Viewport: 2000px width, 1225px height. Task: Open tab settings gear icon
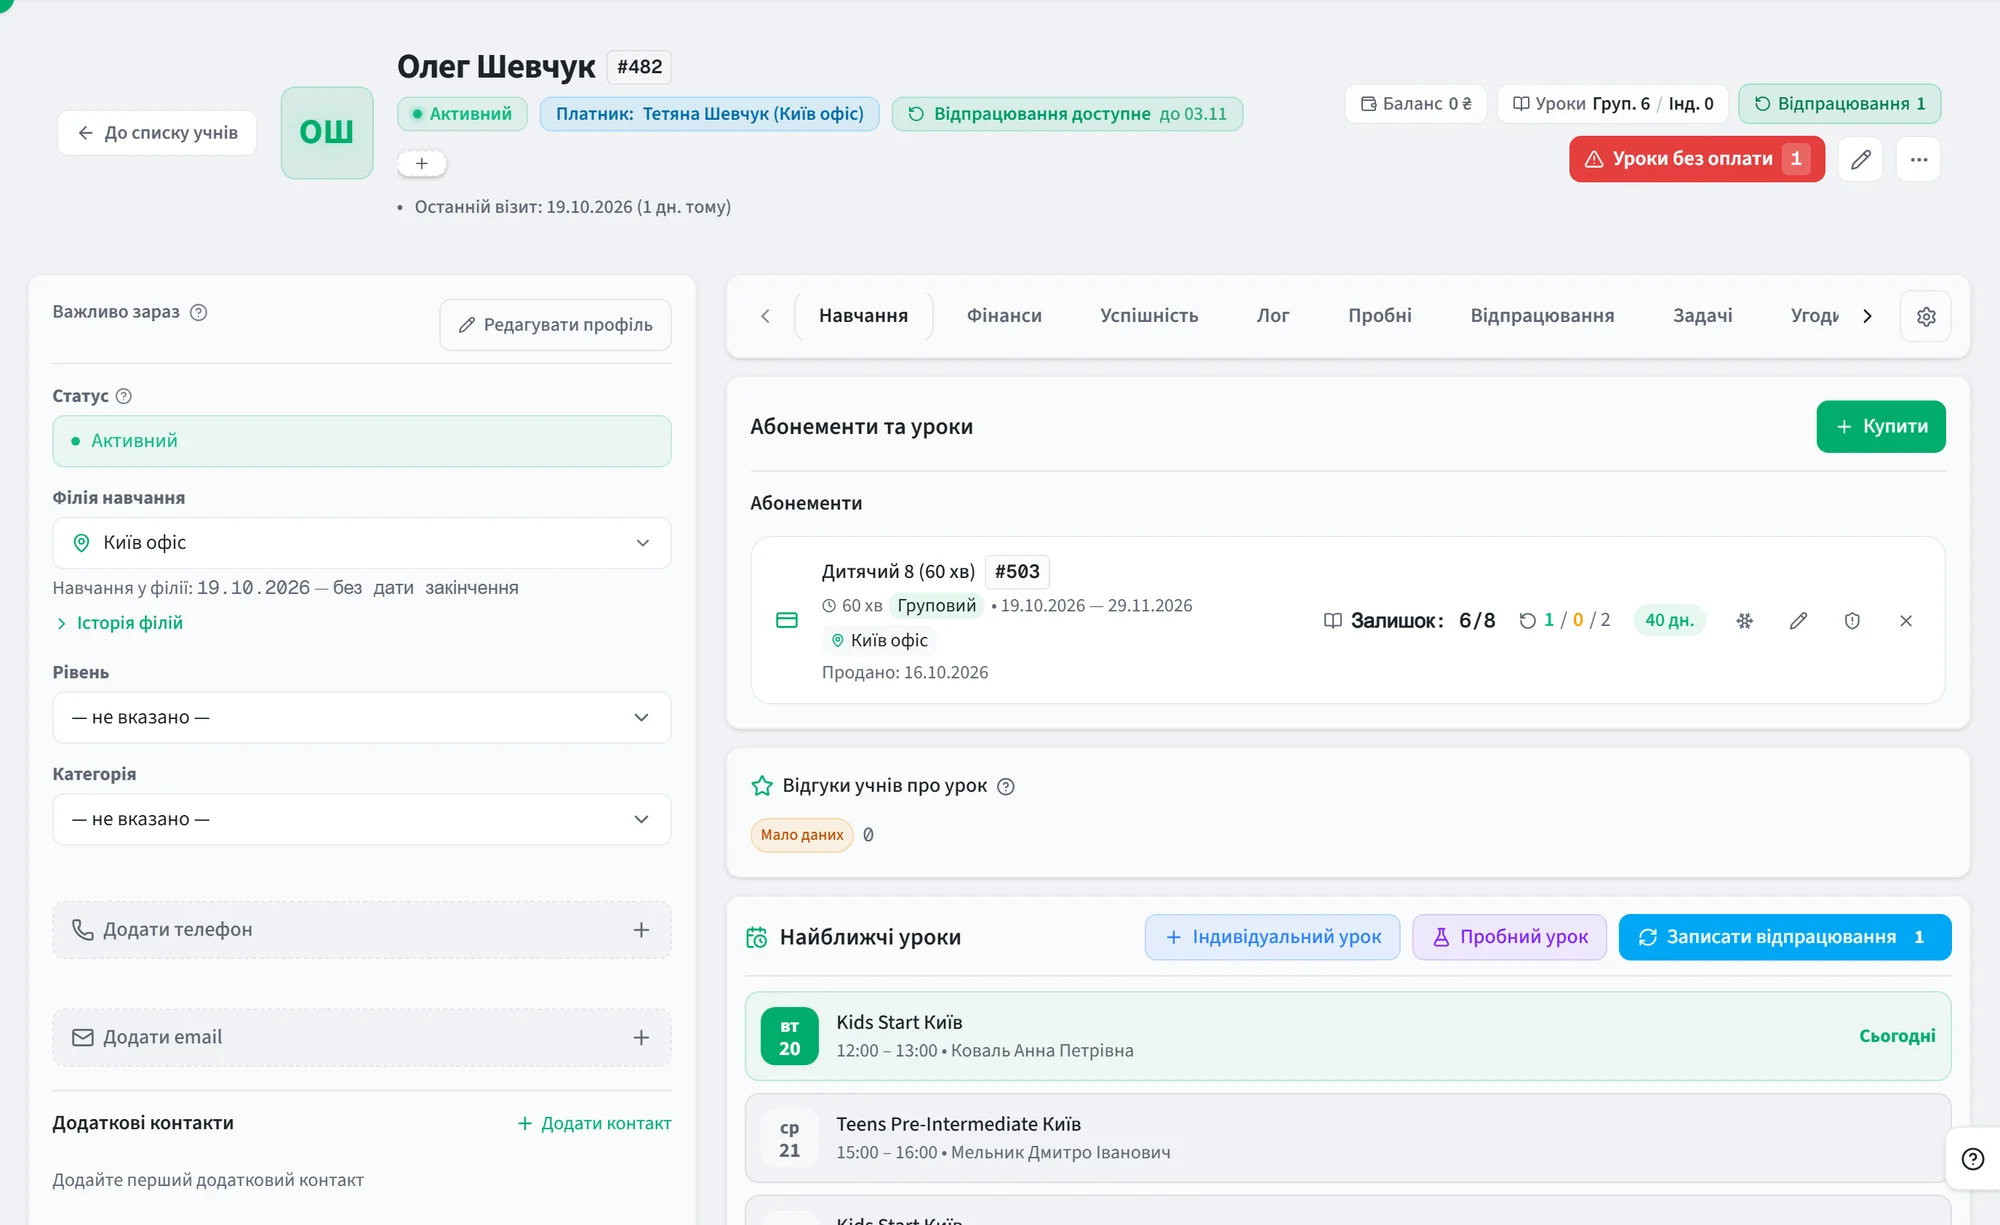click(1926, 316)
